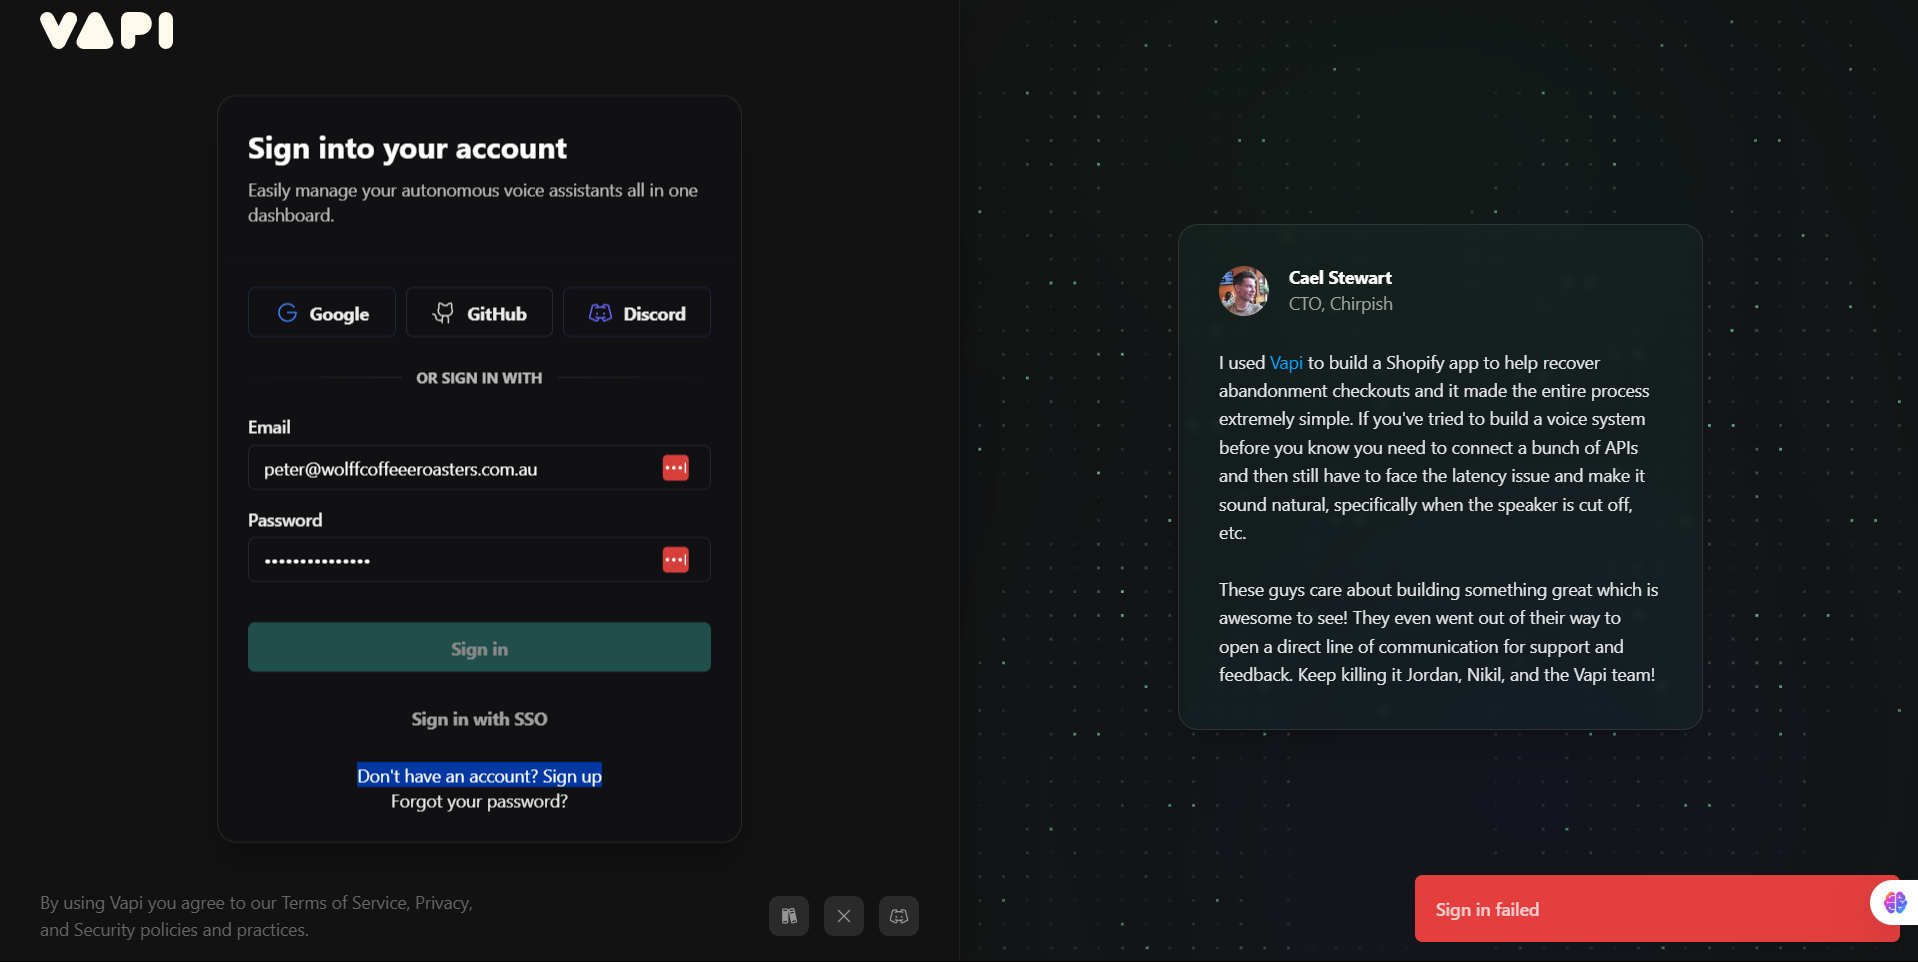Click the CTO, Chirpish text
Viewport: 1918px width, 962px height.
[x=1340, y=304]
